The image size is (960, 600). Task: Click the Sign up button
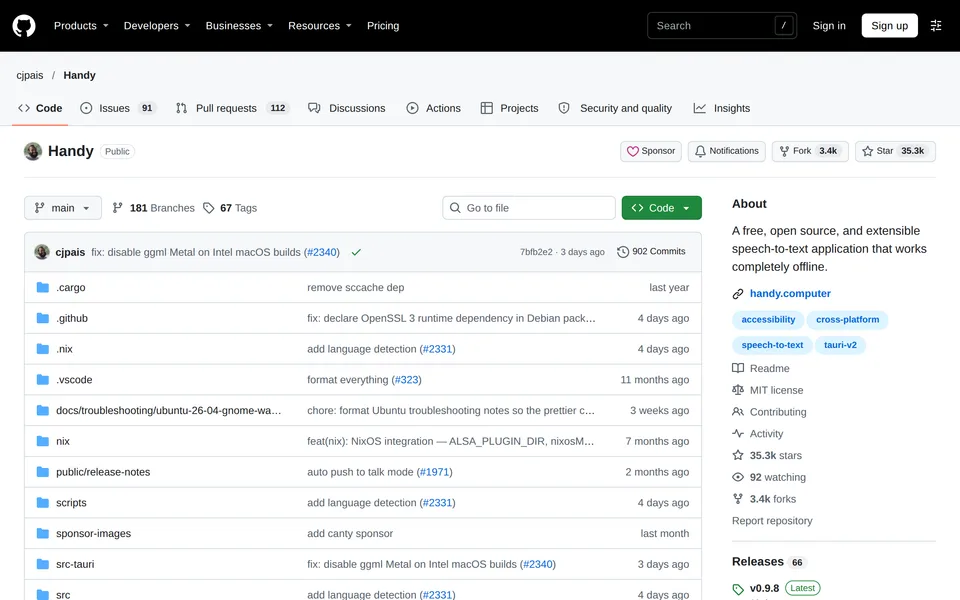coord(889,26)
